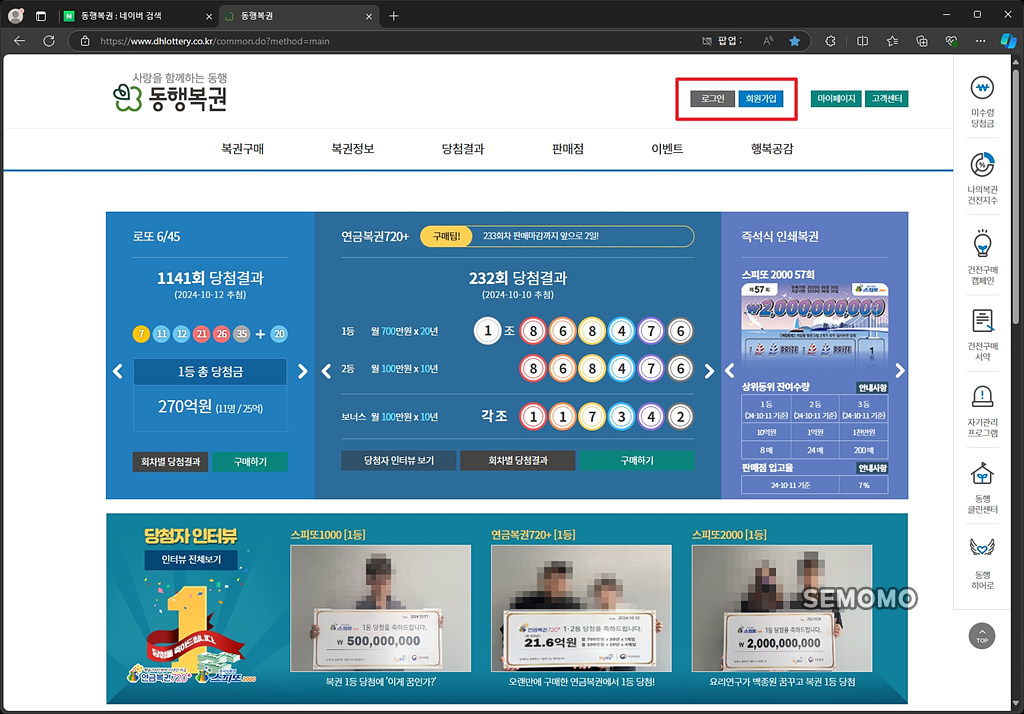Screen dimensions: 1024x714
Task: Click the favorite star in address bar
Action: tap(795, 41)
